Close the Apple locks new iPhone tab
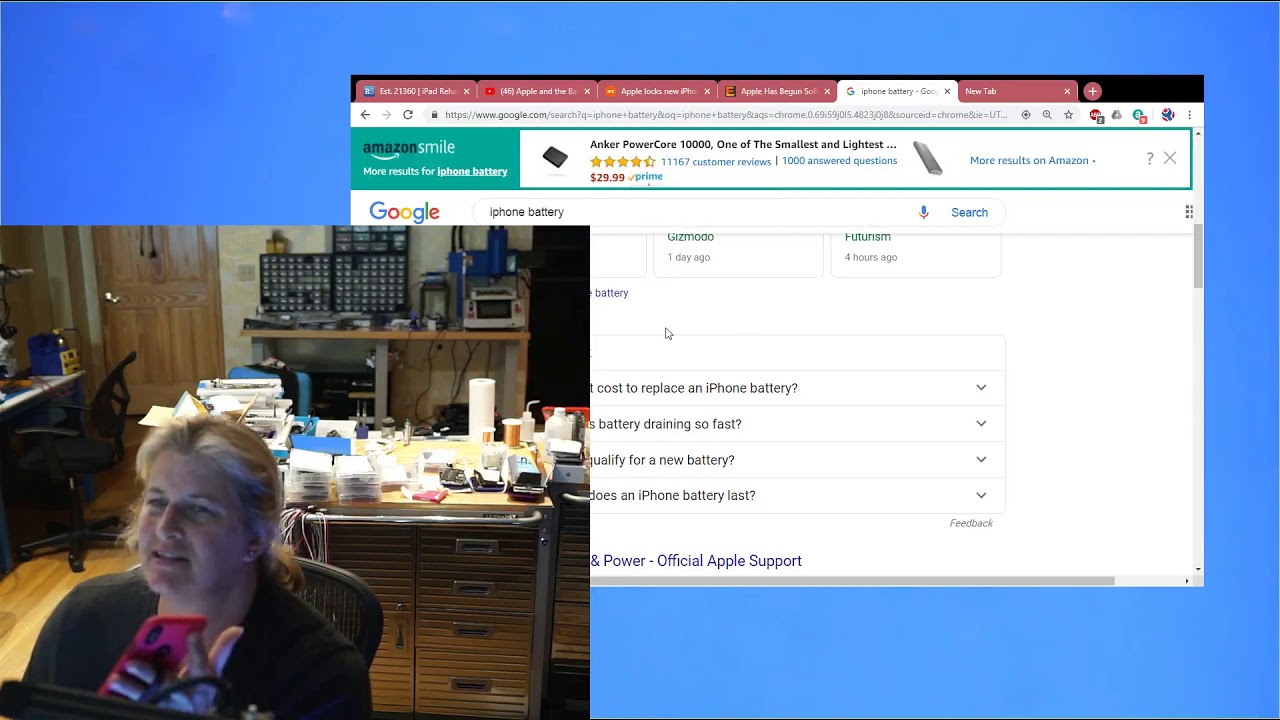Image resolution: width=1280 pixels, height=720 pixels. click(707, 91)
